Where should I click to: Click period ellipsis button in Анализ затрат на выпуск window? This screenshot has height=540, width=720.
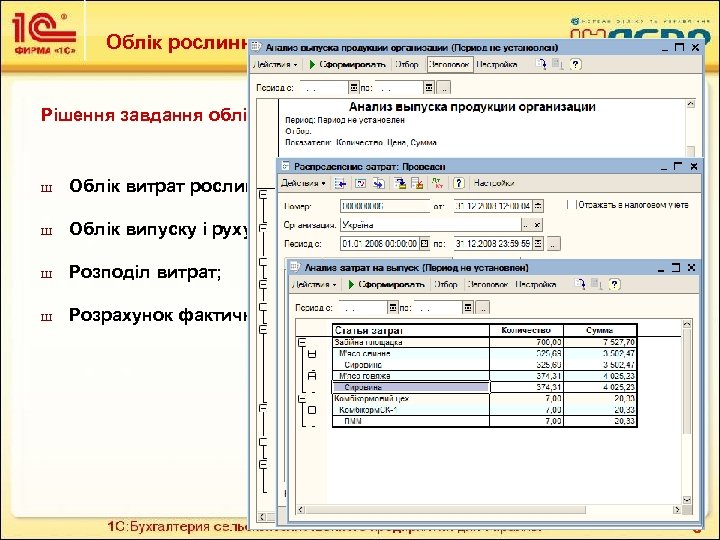tap(483, 307)
